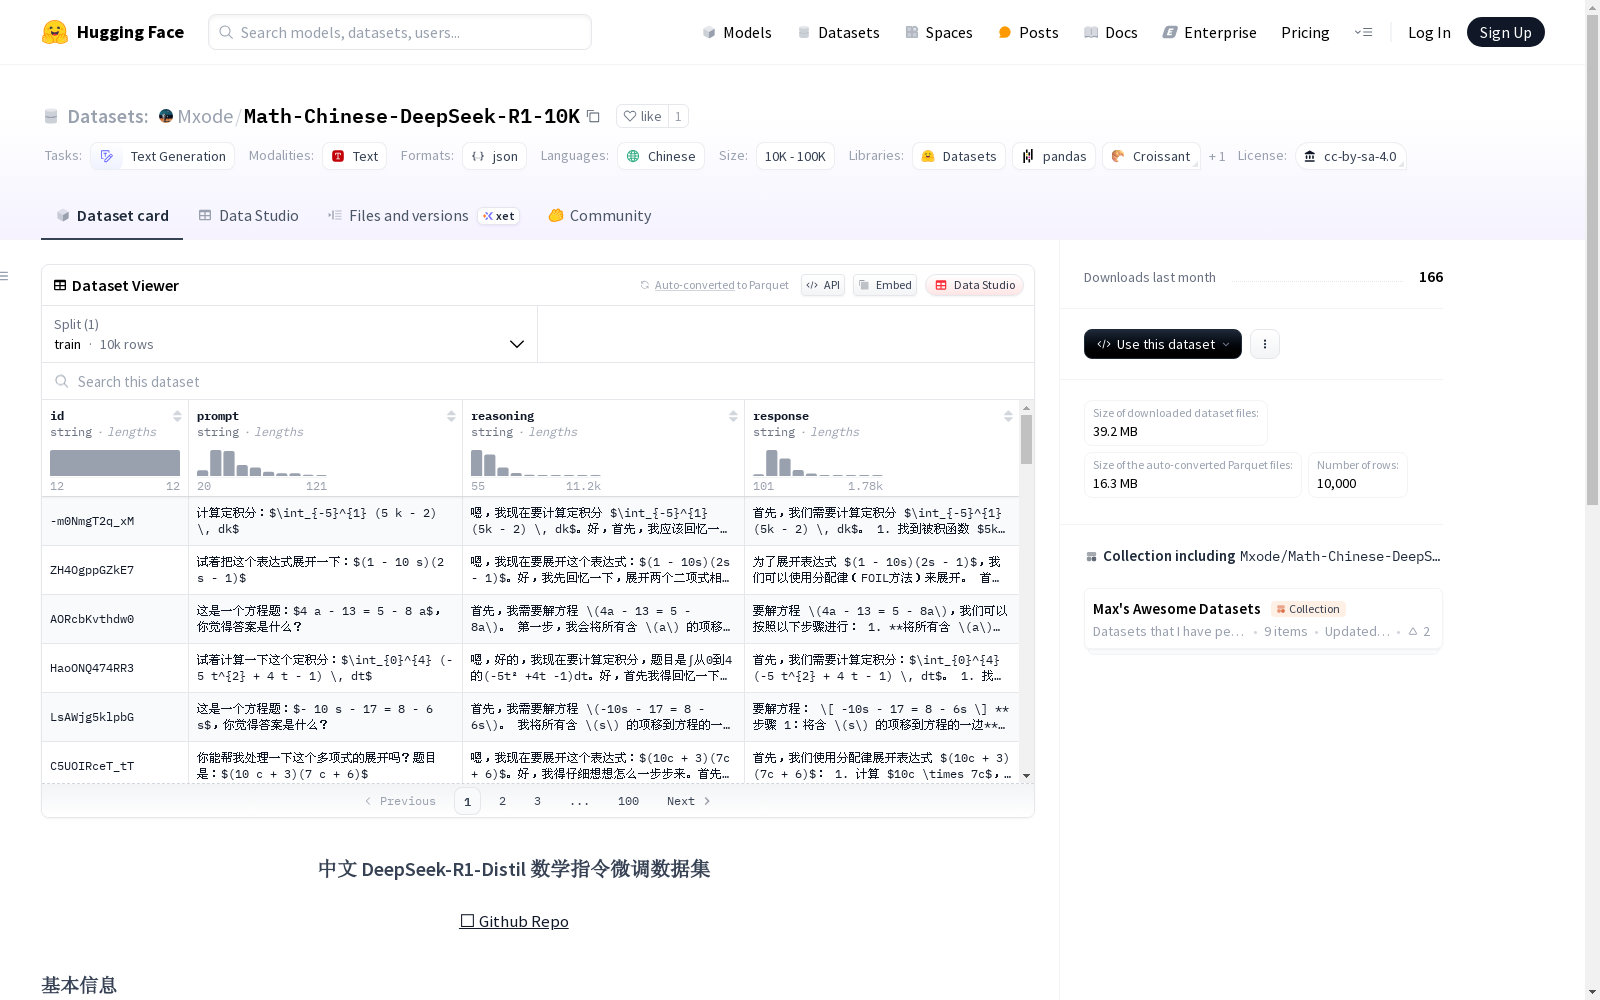Open Docs in top navigation
Viewport: 1600px width, 1000px height.
coord(1111,32)
